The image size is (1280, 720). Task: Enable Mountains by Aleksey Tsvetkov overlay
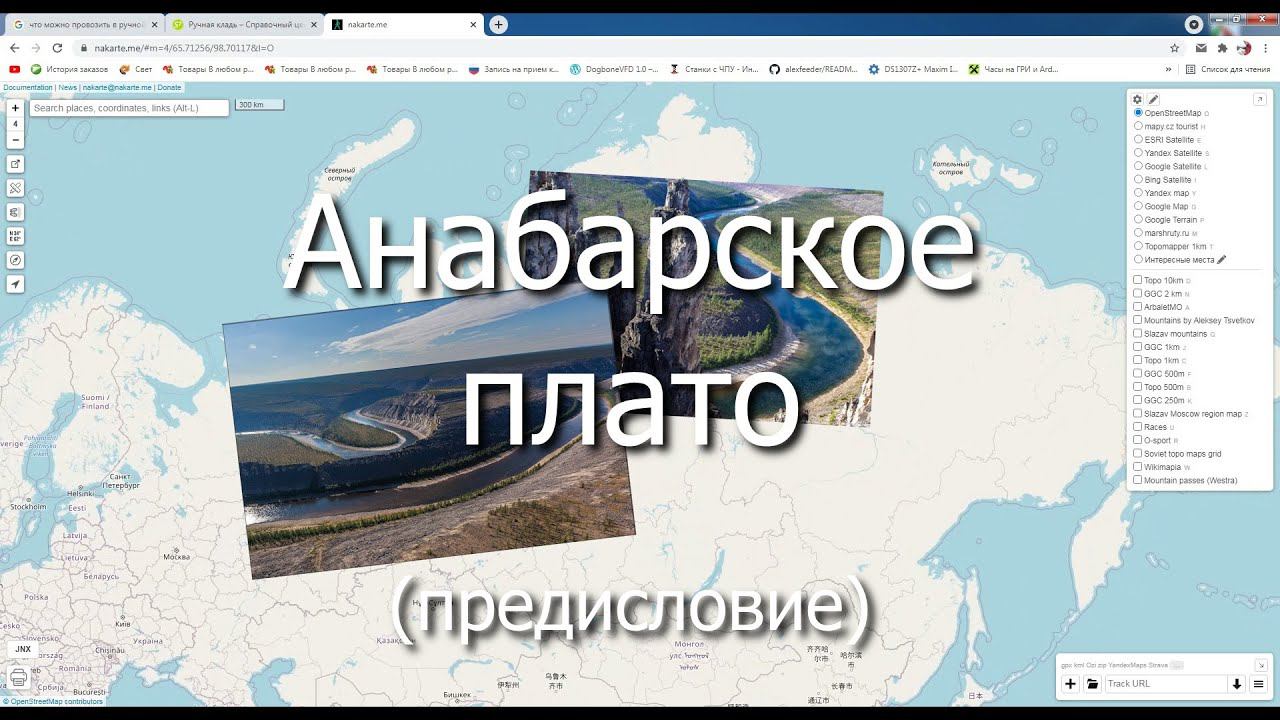(1137, 320)
